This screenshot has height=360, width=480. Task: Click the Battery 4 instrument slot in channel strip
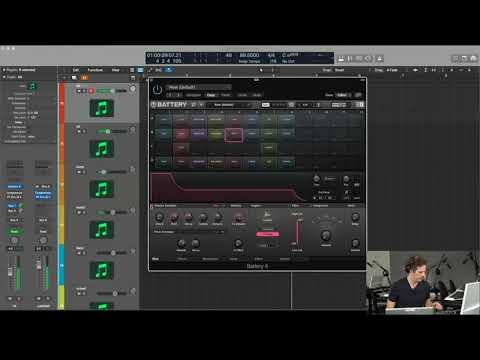click(x=14, y=187)
